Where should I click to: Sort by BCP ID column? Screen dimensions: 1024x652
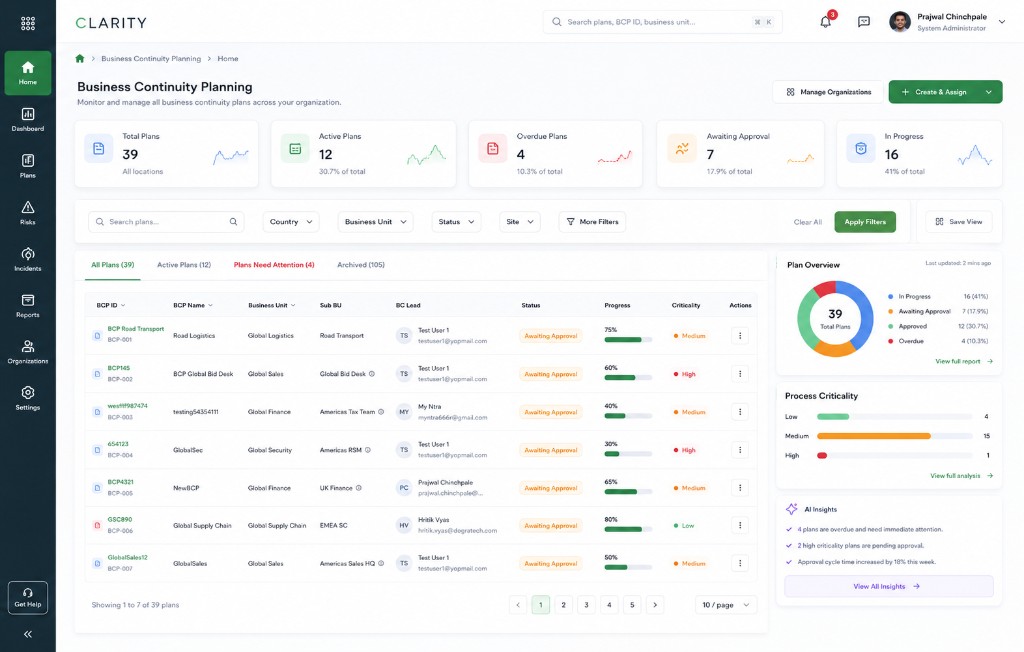[110, 305]
